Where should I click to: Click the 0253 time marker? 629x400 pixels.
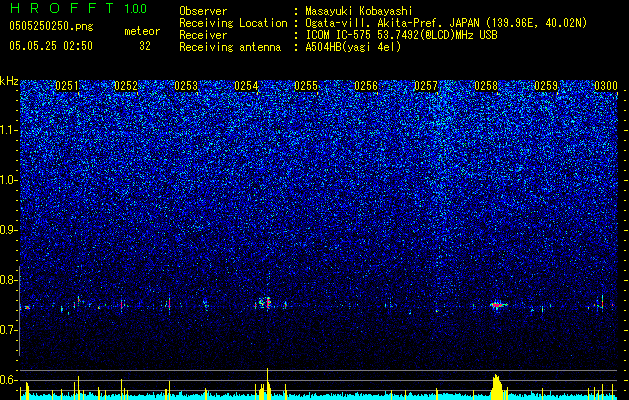(x=186, y=86)
